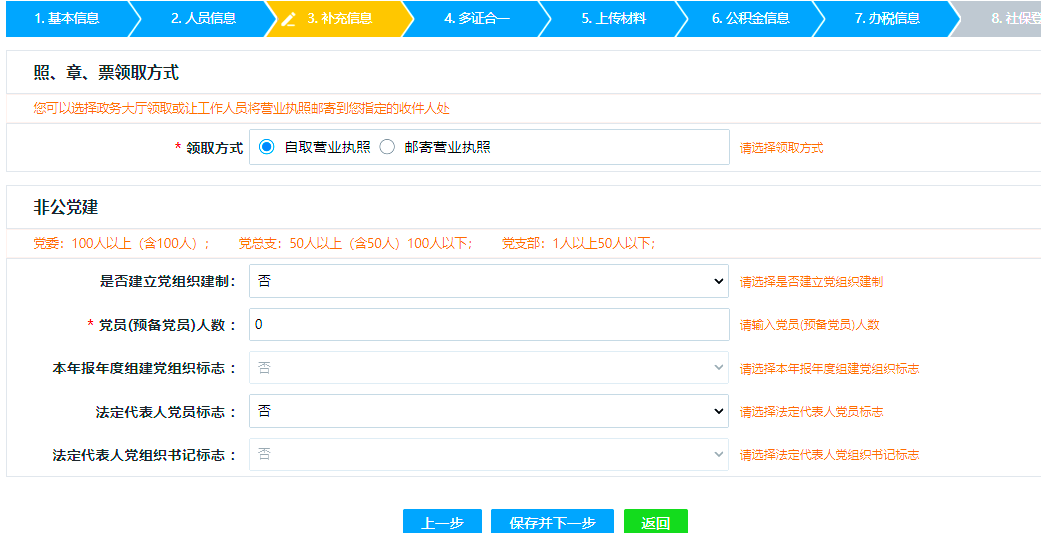1041x533 pixels.
Task: Open step 6. 公积金信息
Action: tap(750, 18)
